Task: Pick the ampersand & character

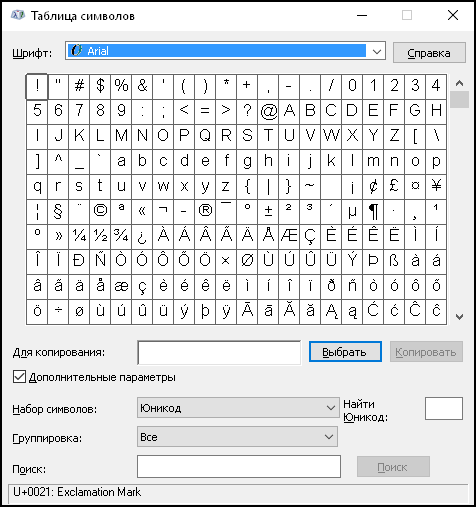Action: [x=142, y=87]
